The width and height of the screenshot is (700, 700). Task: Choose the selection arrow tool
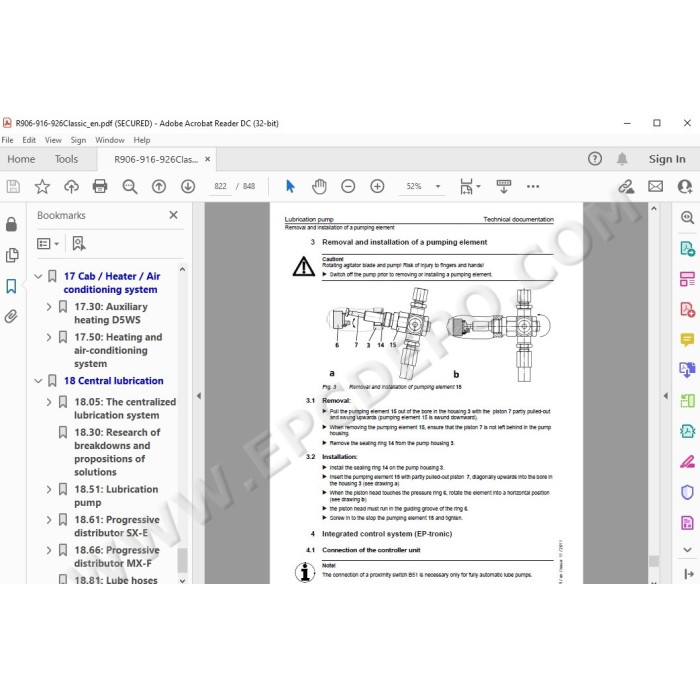(290, 186)
